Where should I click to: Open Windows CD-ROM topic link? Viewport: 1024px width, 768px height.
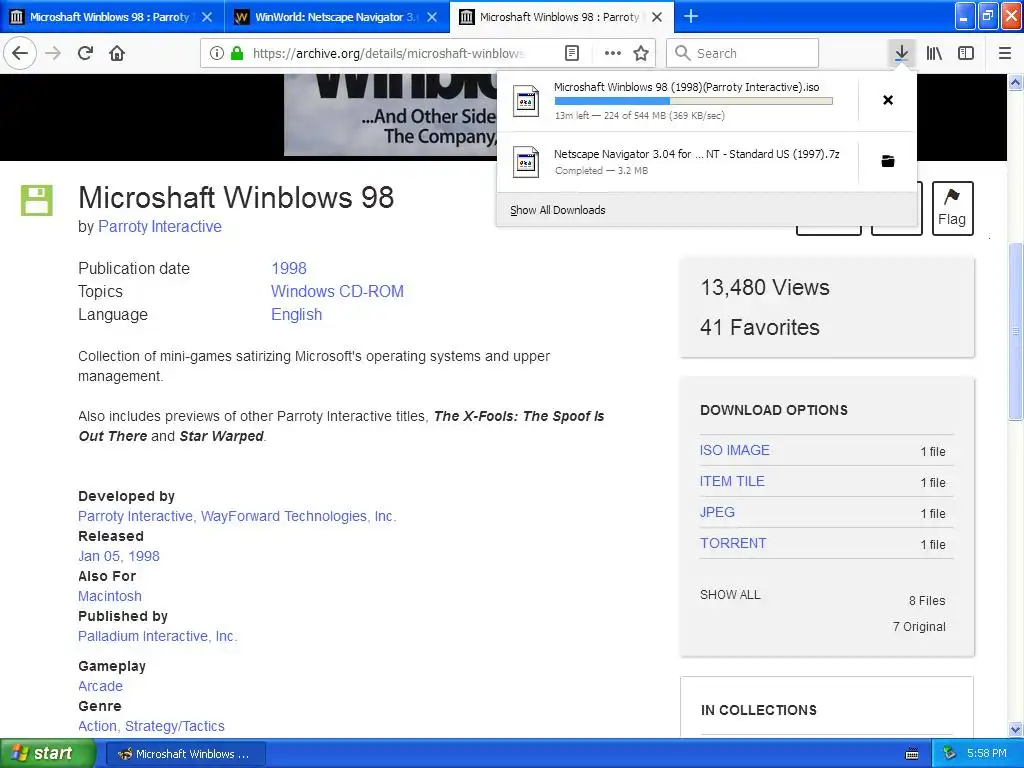(x=337, y=291)
